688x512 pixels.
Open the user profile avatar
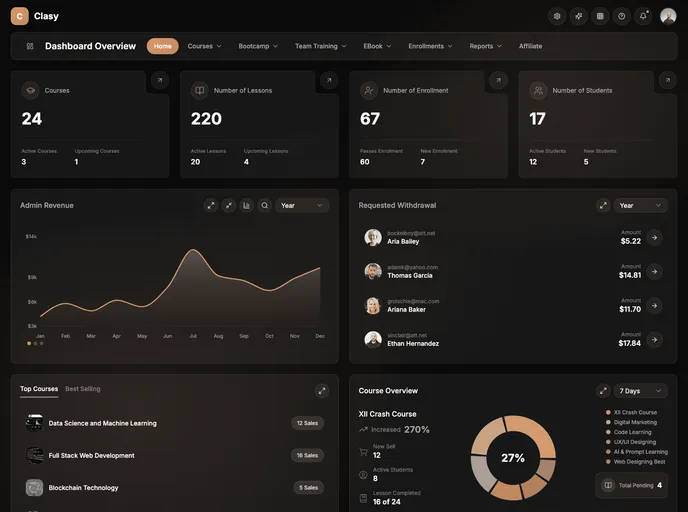pyautogui.click(x=668, y=16)
